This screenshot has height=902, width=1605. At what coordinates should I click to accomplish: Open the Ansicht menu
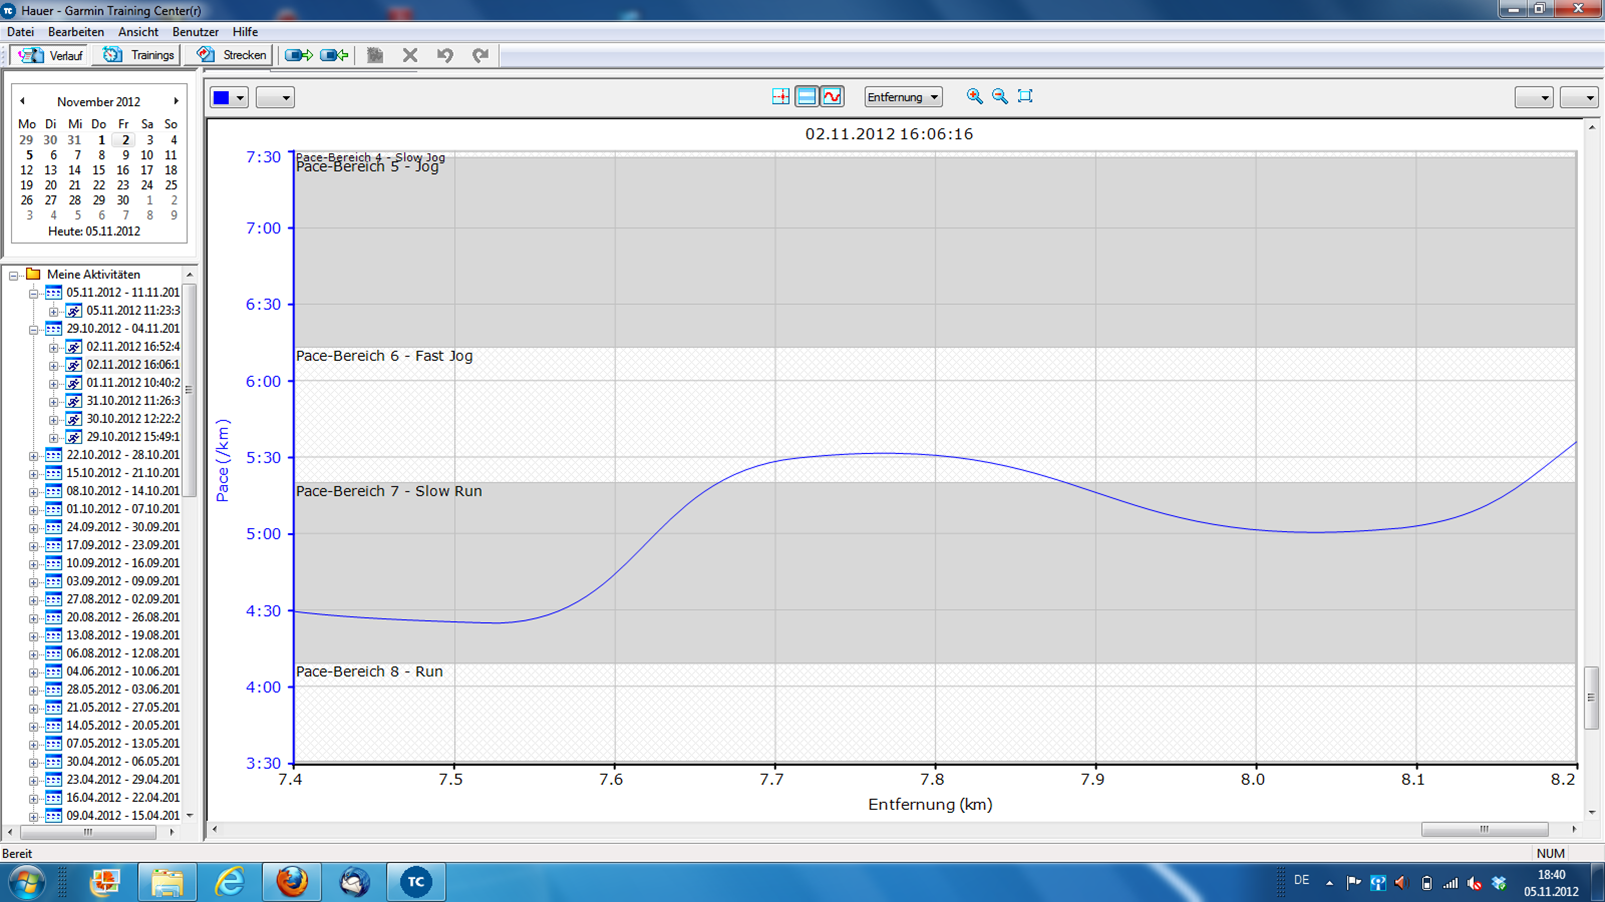[x=138, y=32]
